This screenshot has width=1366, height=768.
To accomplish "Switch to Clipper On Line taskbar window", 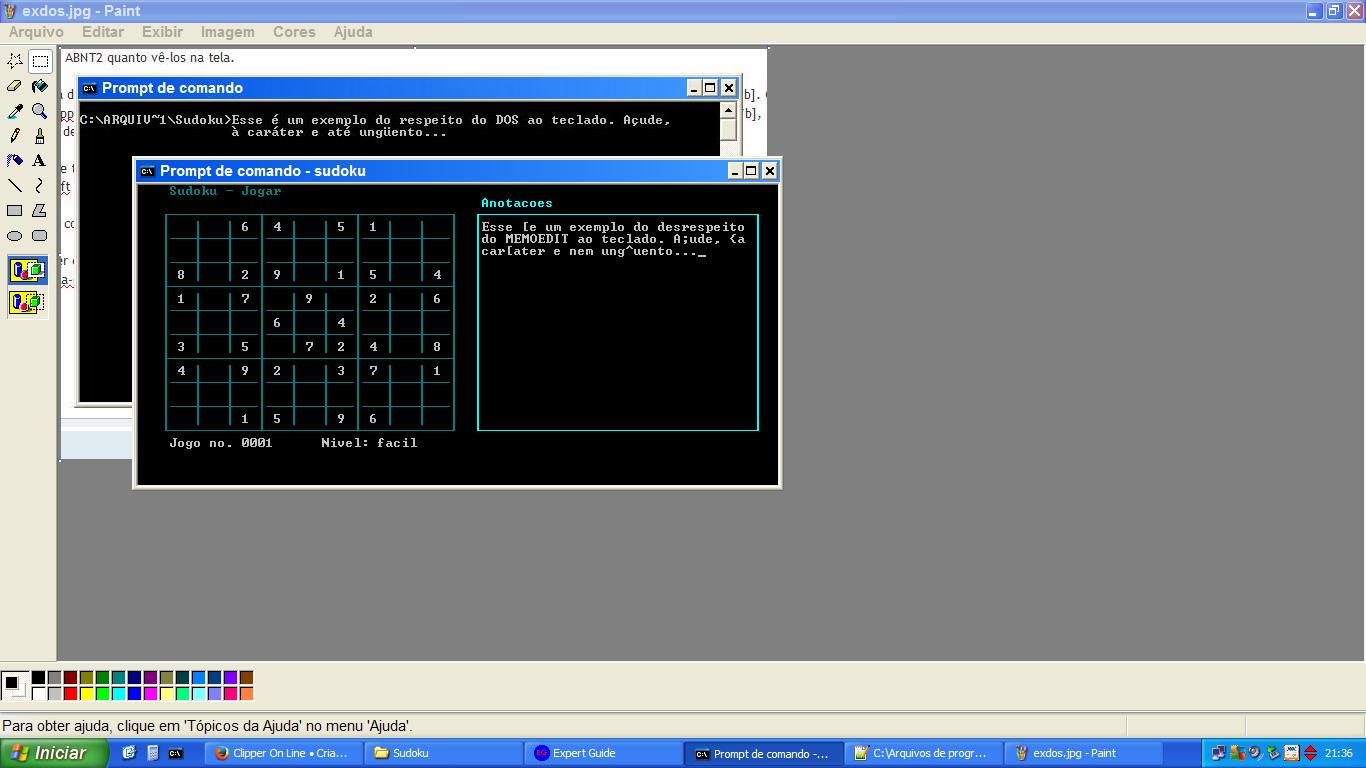I will coord(283,753).
